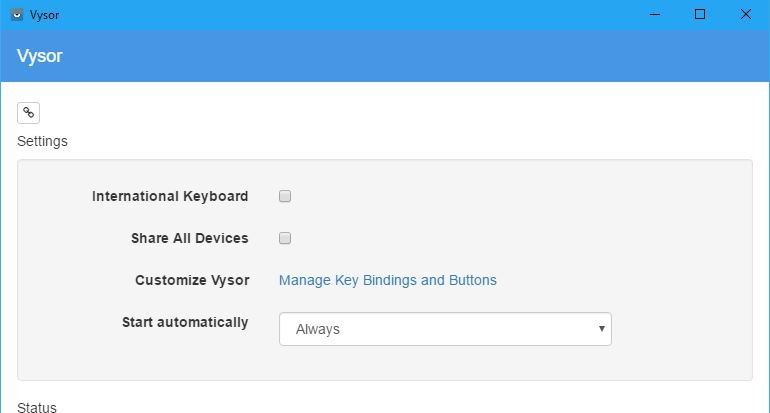Close the Vysor window
The height and width of the screenshot is (413, 770).
pos(745,15)
